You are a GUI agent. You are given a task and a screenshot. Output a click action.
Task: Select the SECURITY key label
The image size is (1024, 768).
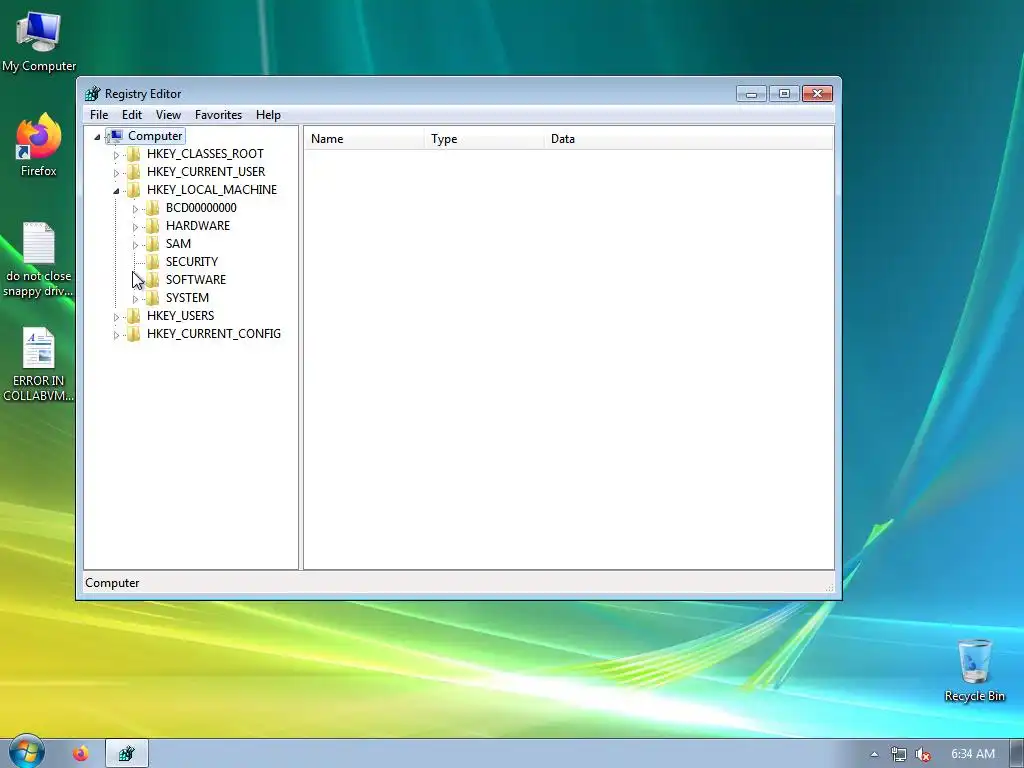(x=192, y=262)
